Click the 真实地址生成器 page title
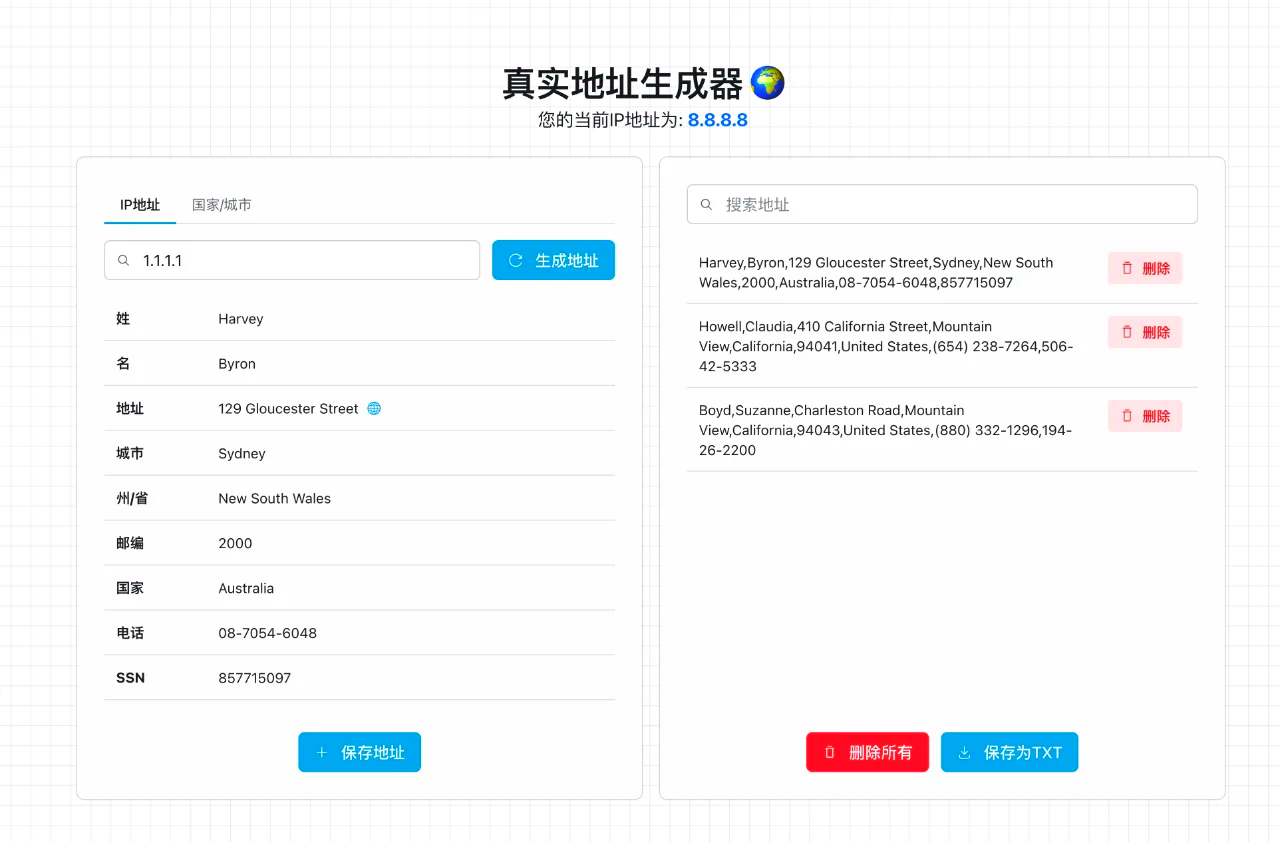The width and height of the screenshot is (1280, 842). coord(623,84)
